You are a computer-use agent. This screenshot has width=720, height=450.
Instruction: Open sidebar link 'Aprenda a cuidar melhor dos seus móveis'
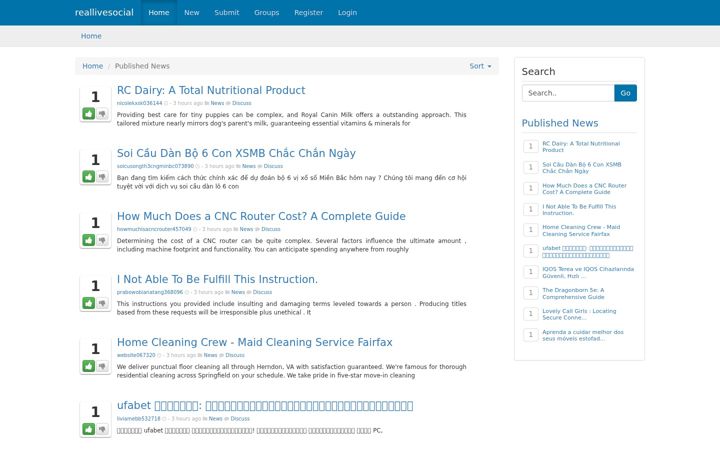583,335
